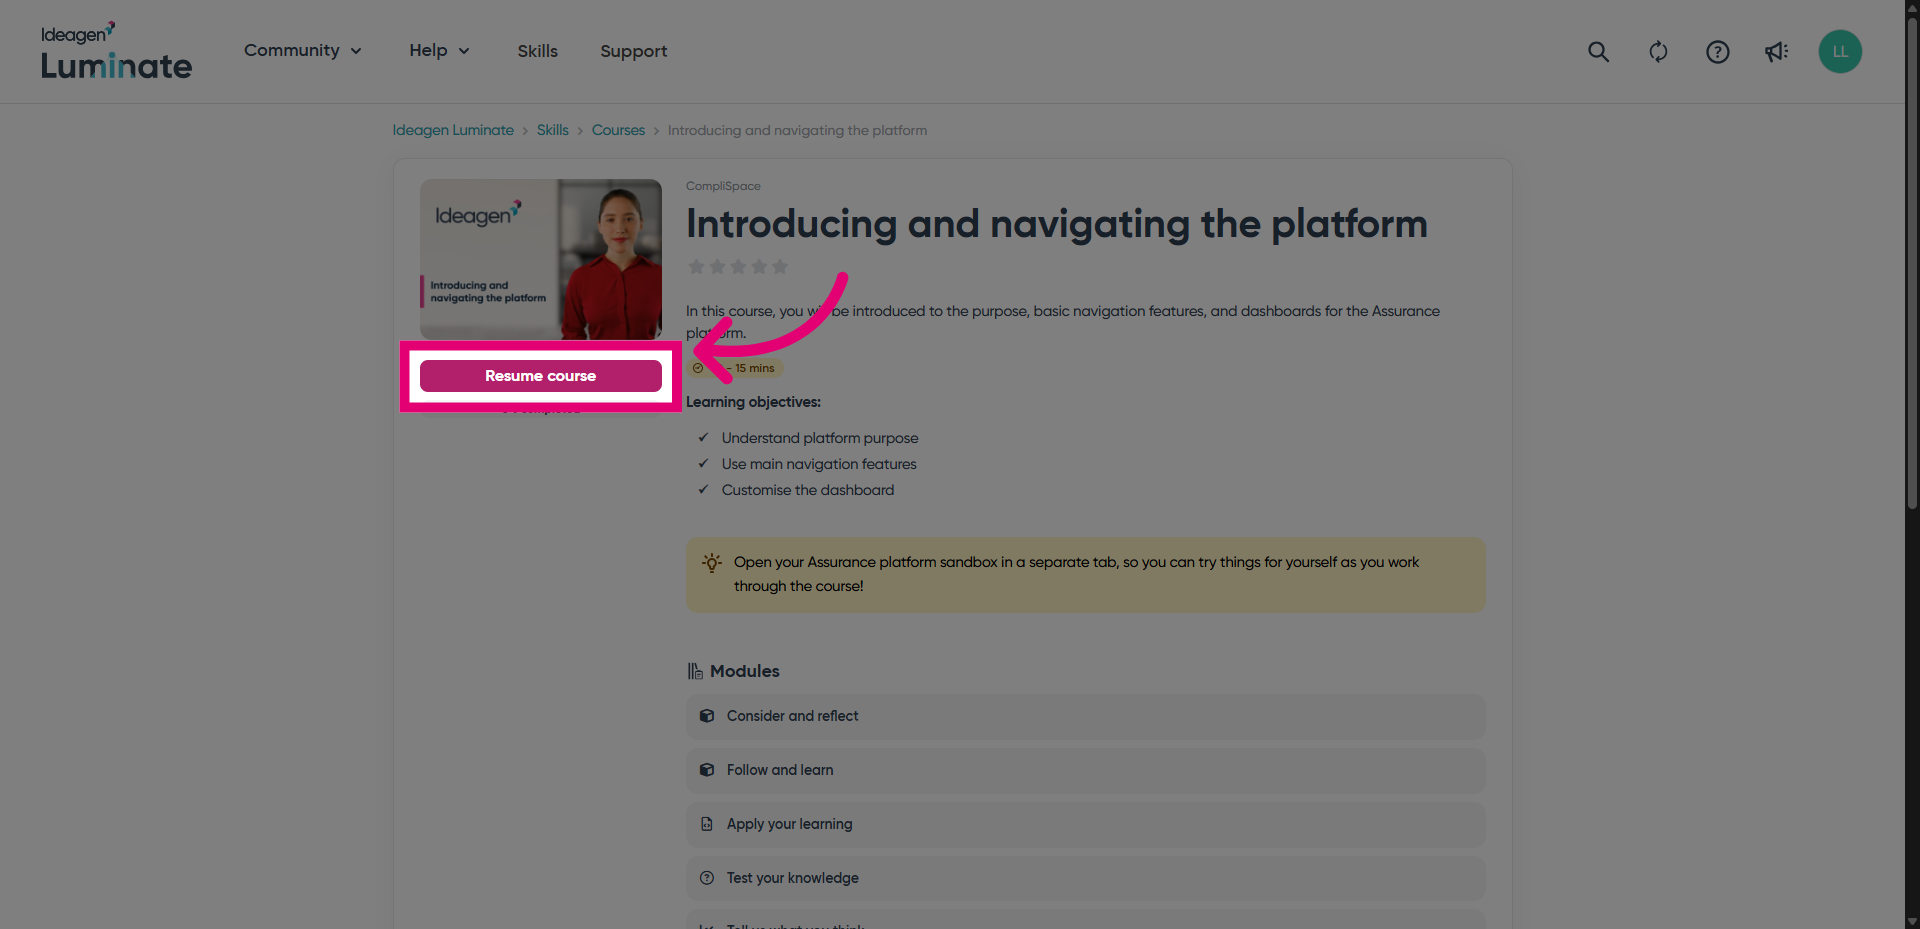Open the search magnifier icon

click(x=1598, y=52)
